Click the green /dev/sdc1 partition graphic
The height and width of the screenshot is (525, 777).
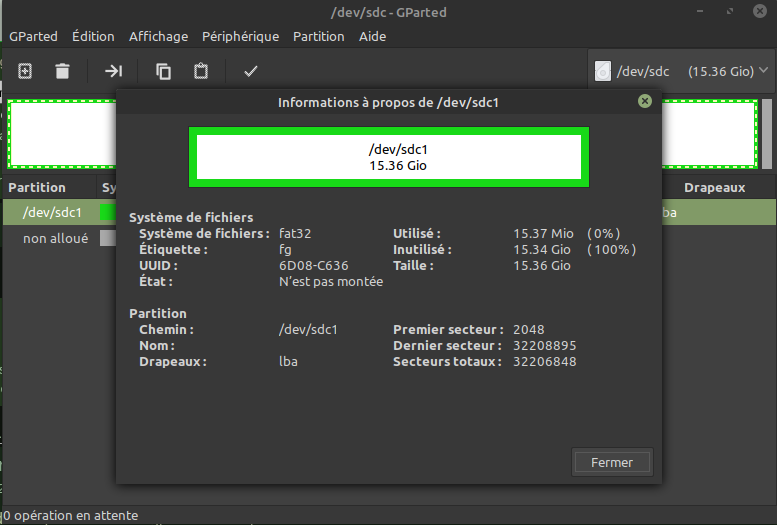[388, 157]
